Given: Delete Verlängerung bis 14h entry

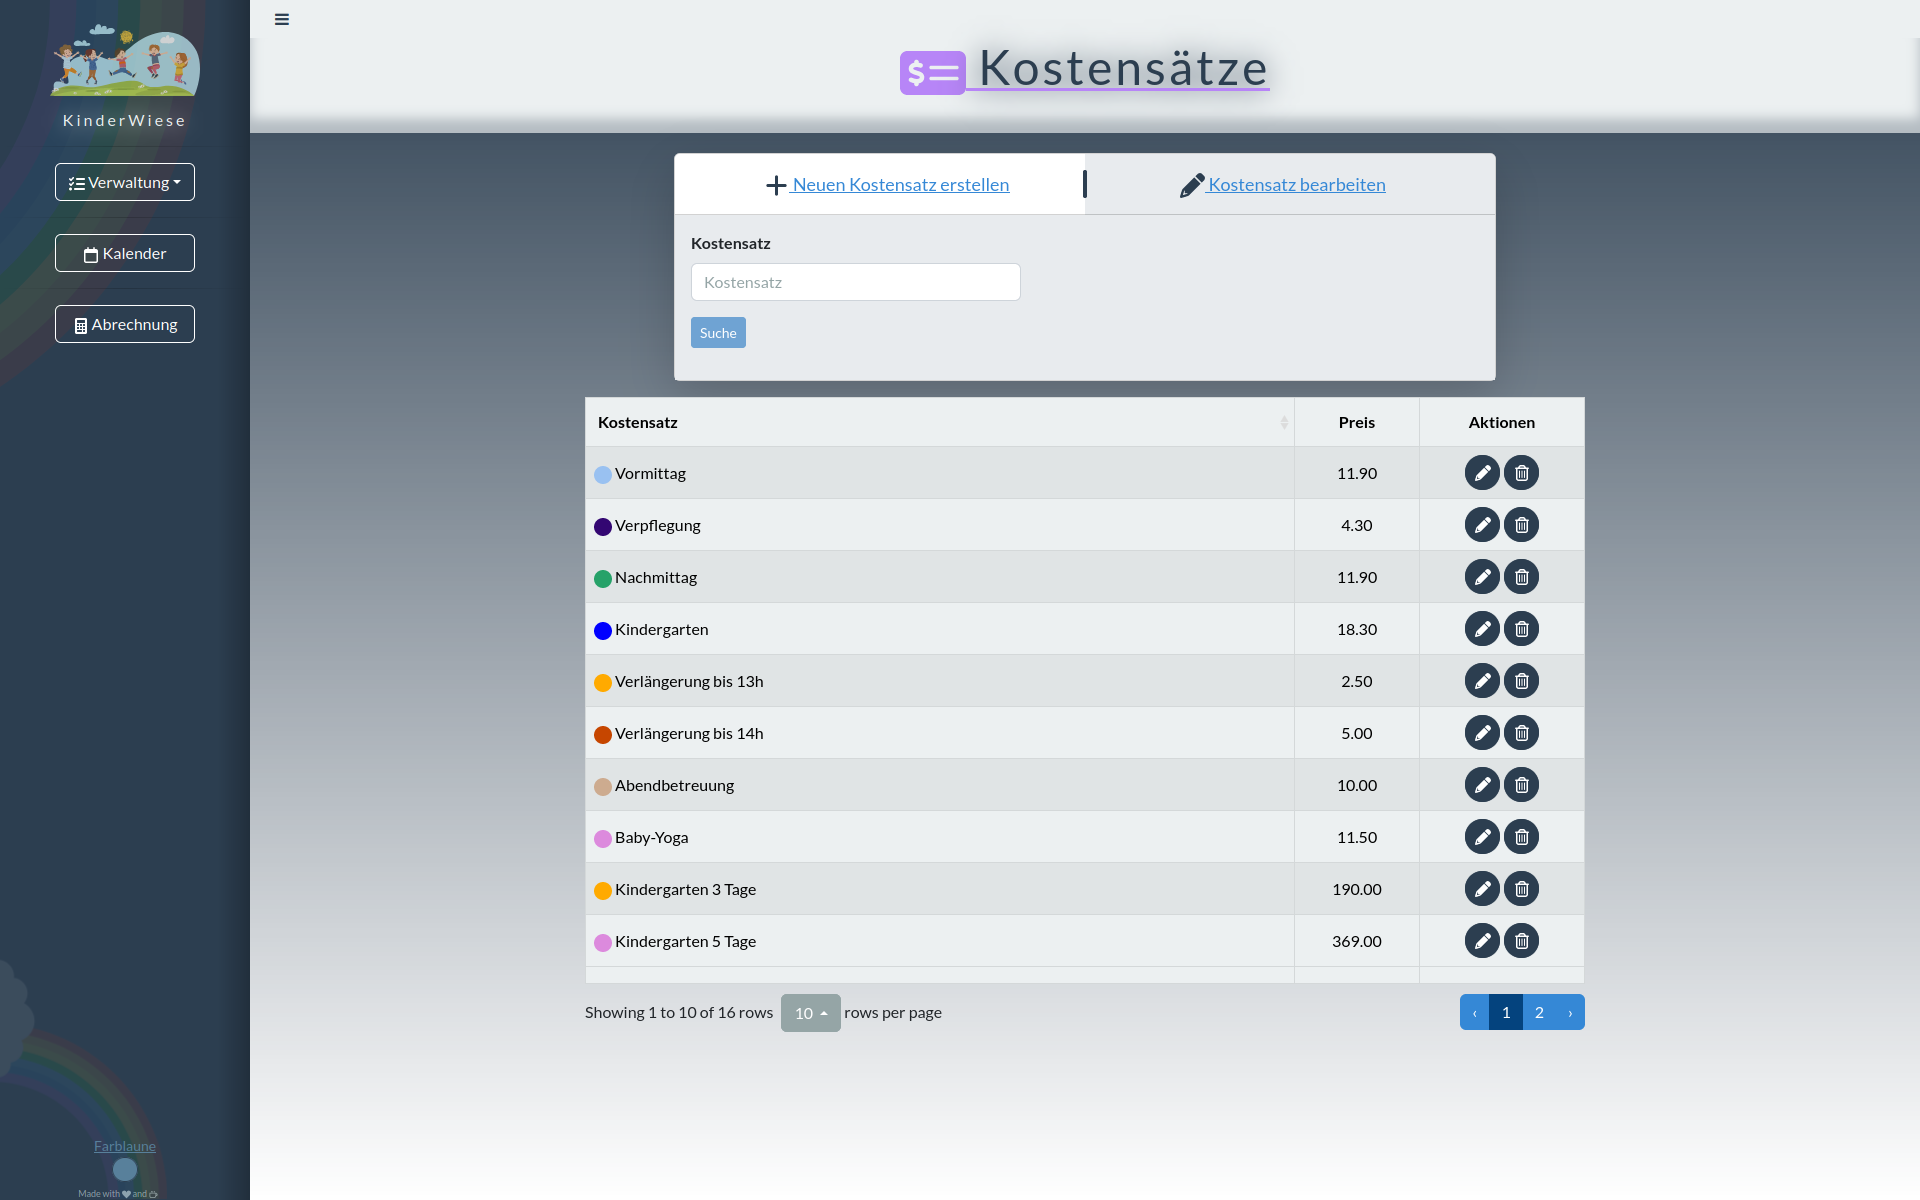Looking at the screenshot, I should coord(1522,733).
